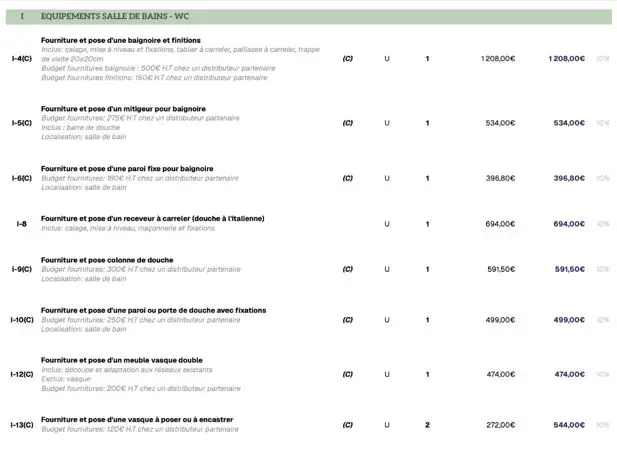Viewport: 617px width, 449px height.
Task: Select the row code I-10(C)
Action: coord(21,320)
